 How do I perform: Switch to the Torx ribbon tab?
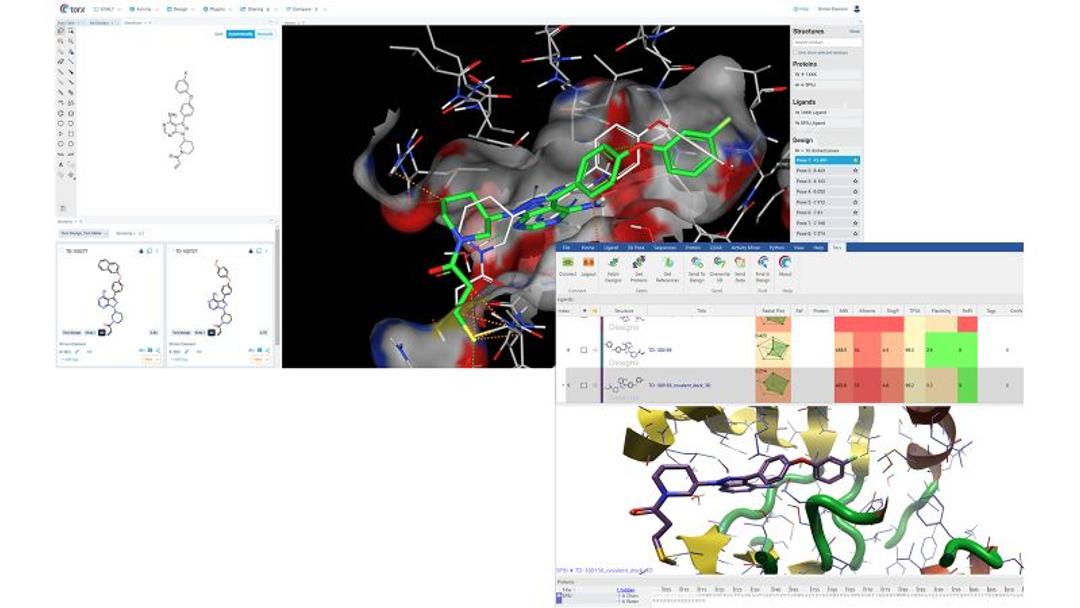point(837,247)
